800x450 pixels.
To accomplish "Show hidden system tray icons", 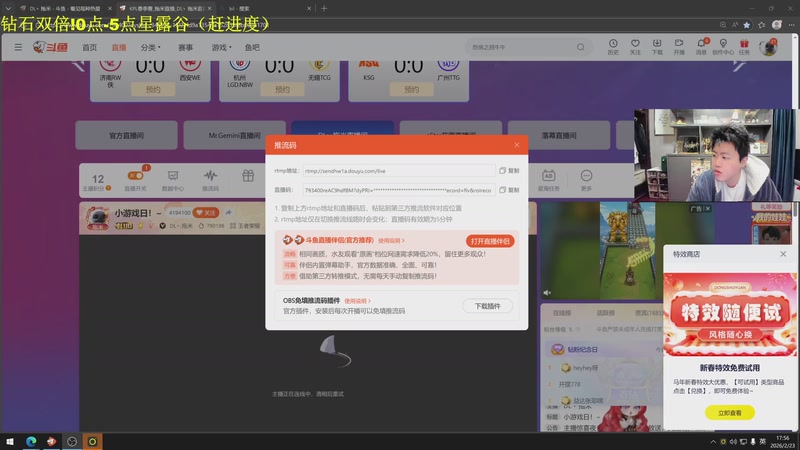I will pyautogui.click(x=713, y=441).
